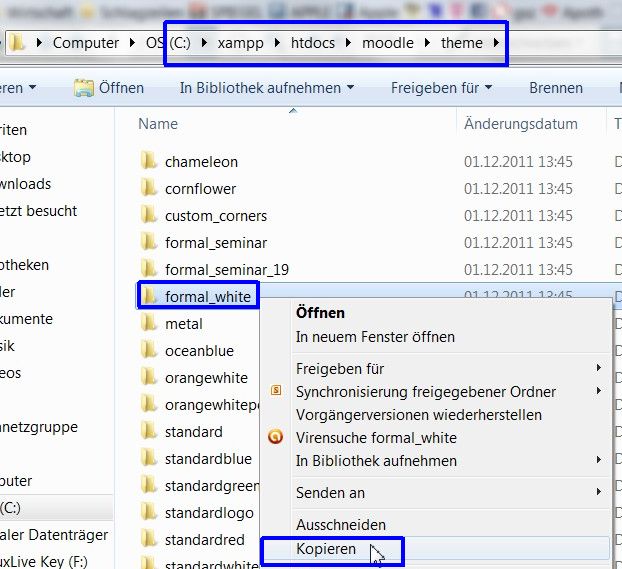Select the standardblue folder icon
Image resolution: width=622 pixels, height=569 pixels.
pos(149,458)
